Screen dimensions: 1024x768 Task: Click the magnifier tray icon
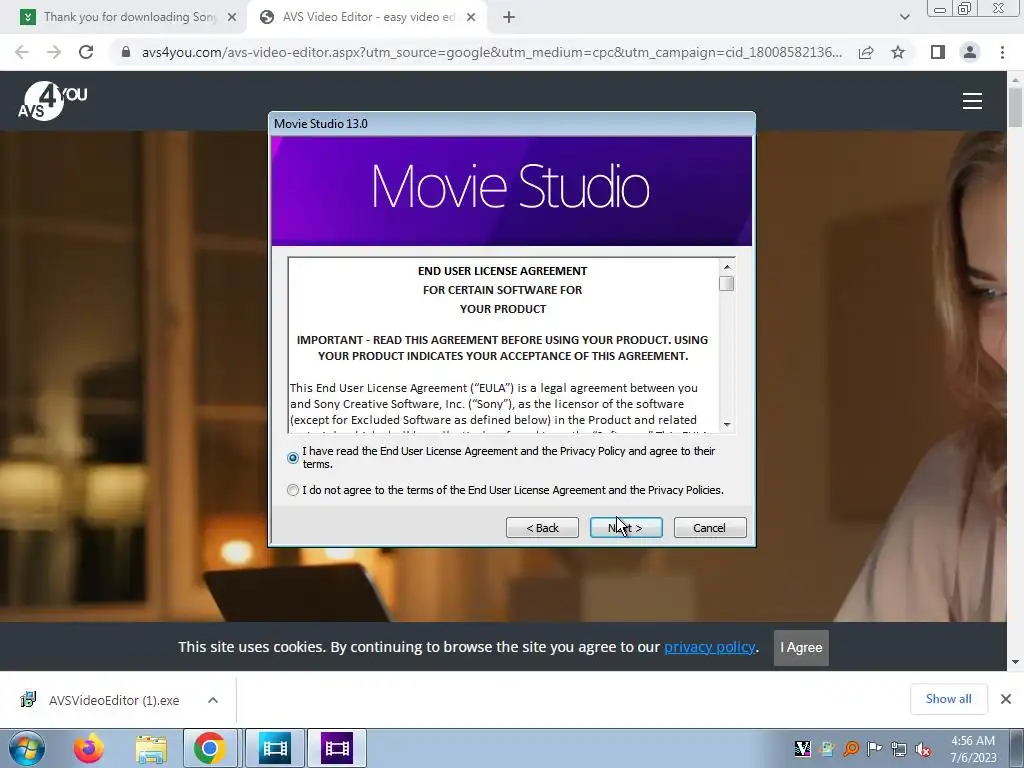(851, 748)
